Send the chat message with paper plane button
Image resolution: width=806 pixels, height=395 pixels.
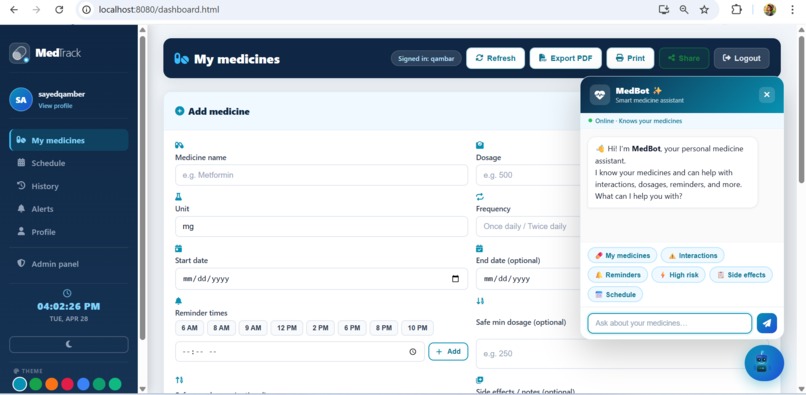[x=766, y=323]
